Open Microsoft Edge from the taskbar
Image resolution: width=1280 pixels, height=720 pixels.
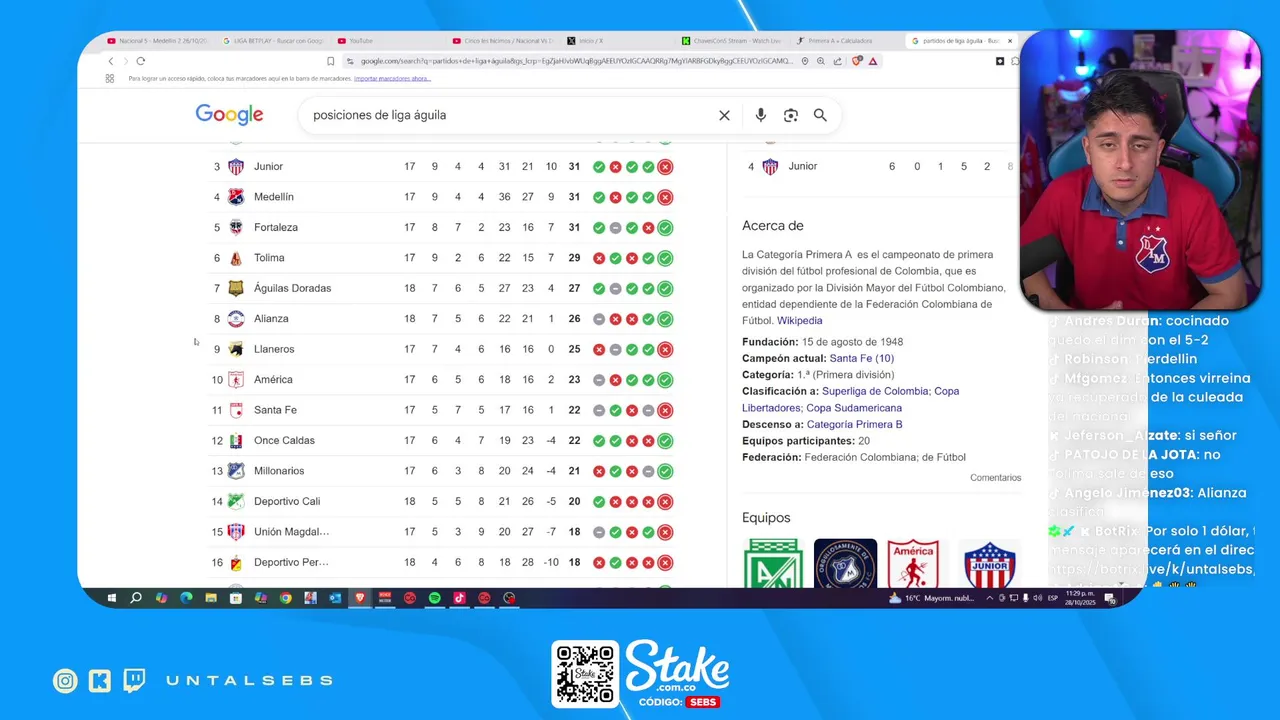click(x=186, y=598)
